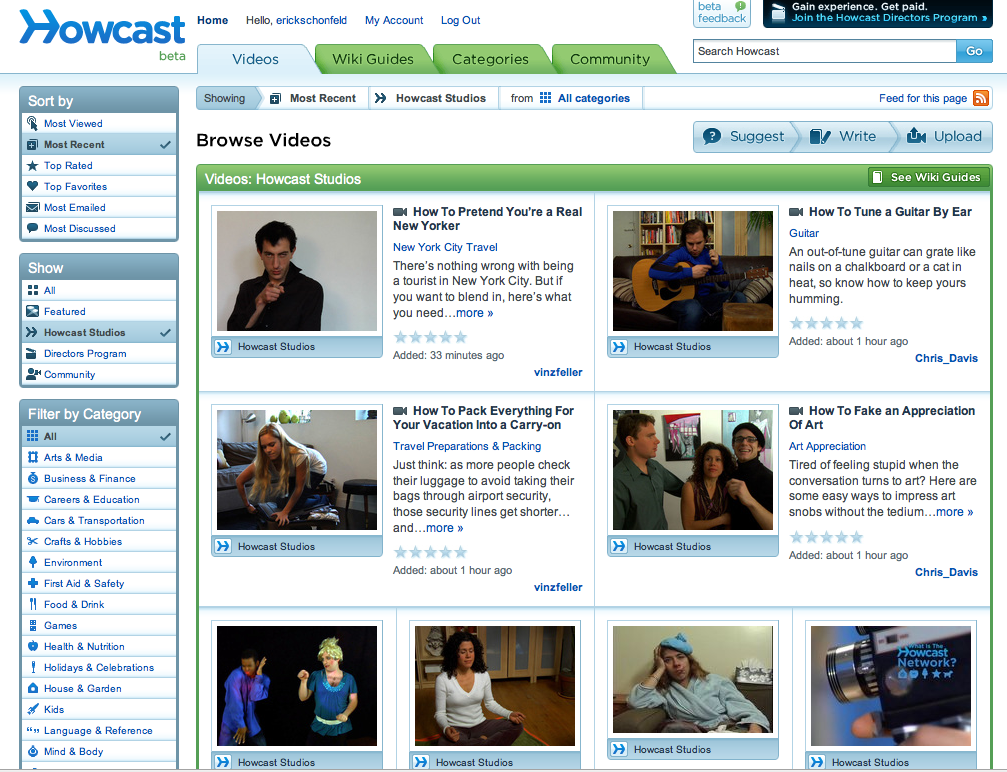Open the Howcast Studios breadcrumb selector
This screenshot has height=772, width=1007.
(x=430, y=98)
